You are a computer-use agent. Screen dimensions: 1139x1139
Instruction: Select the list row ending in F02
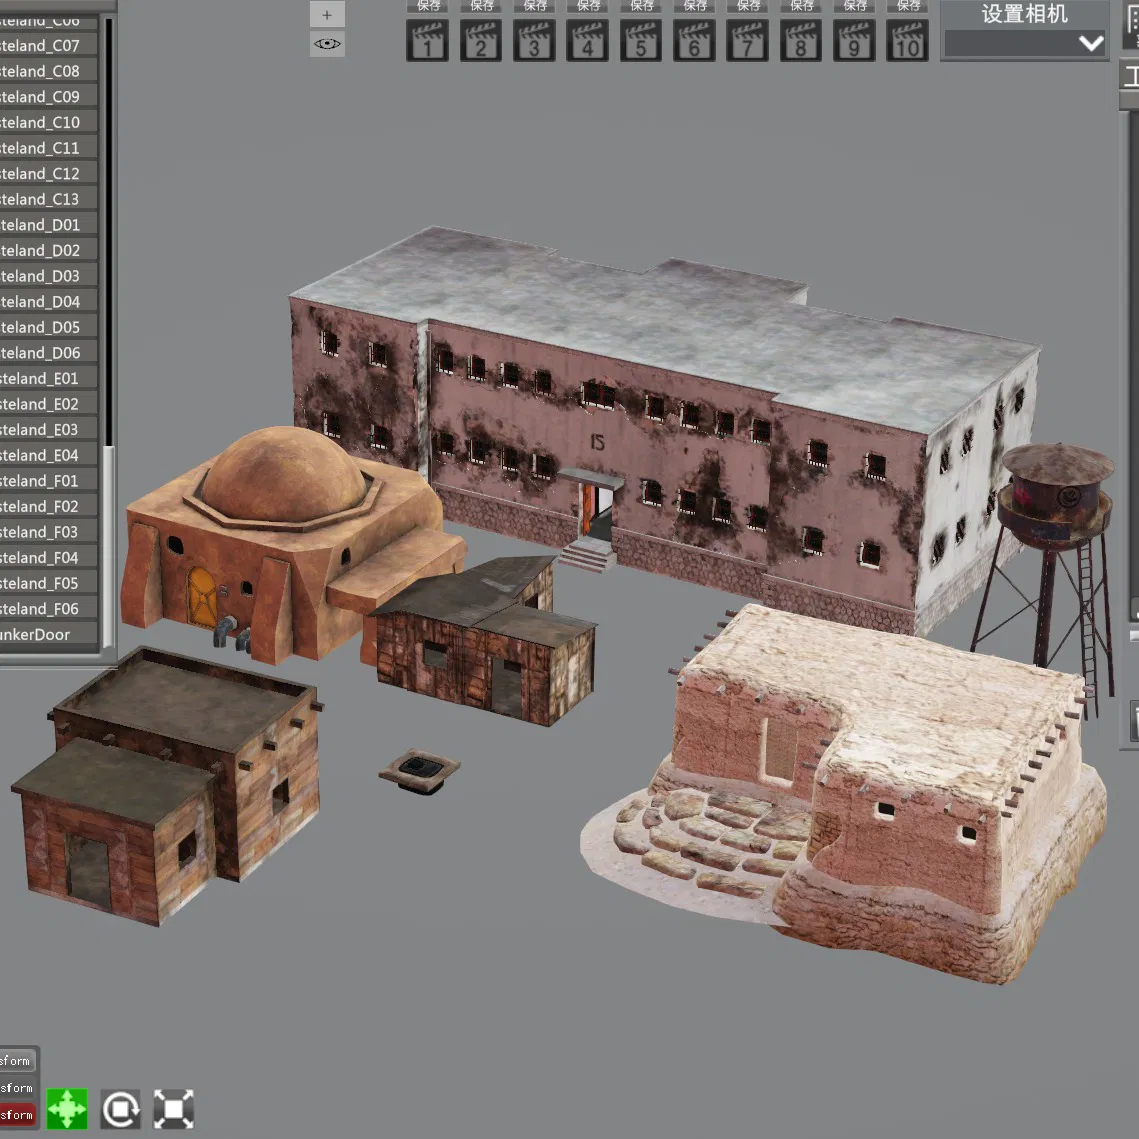49,506
